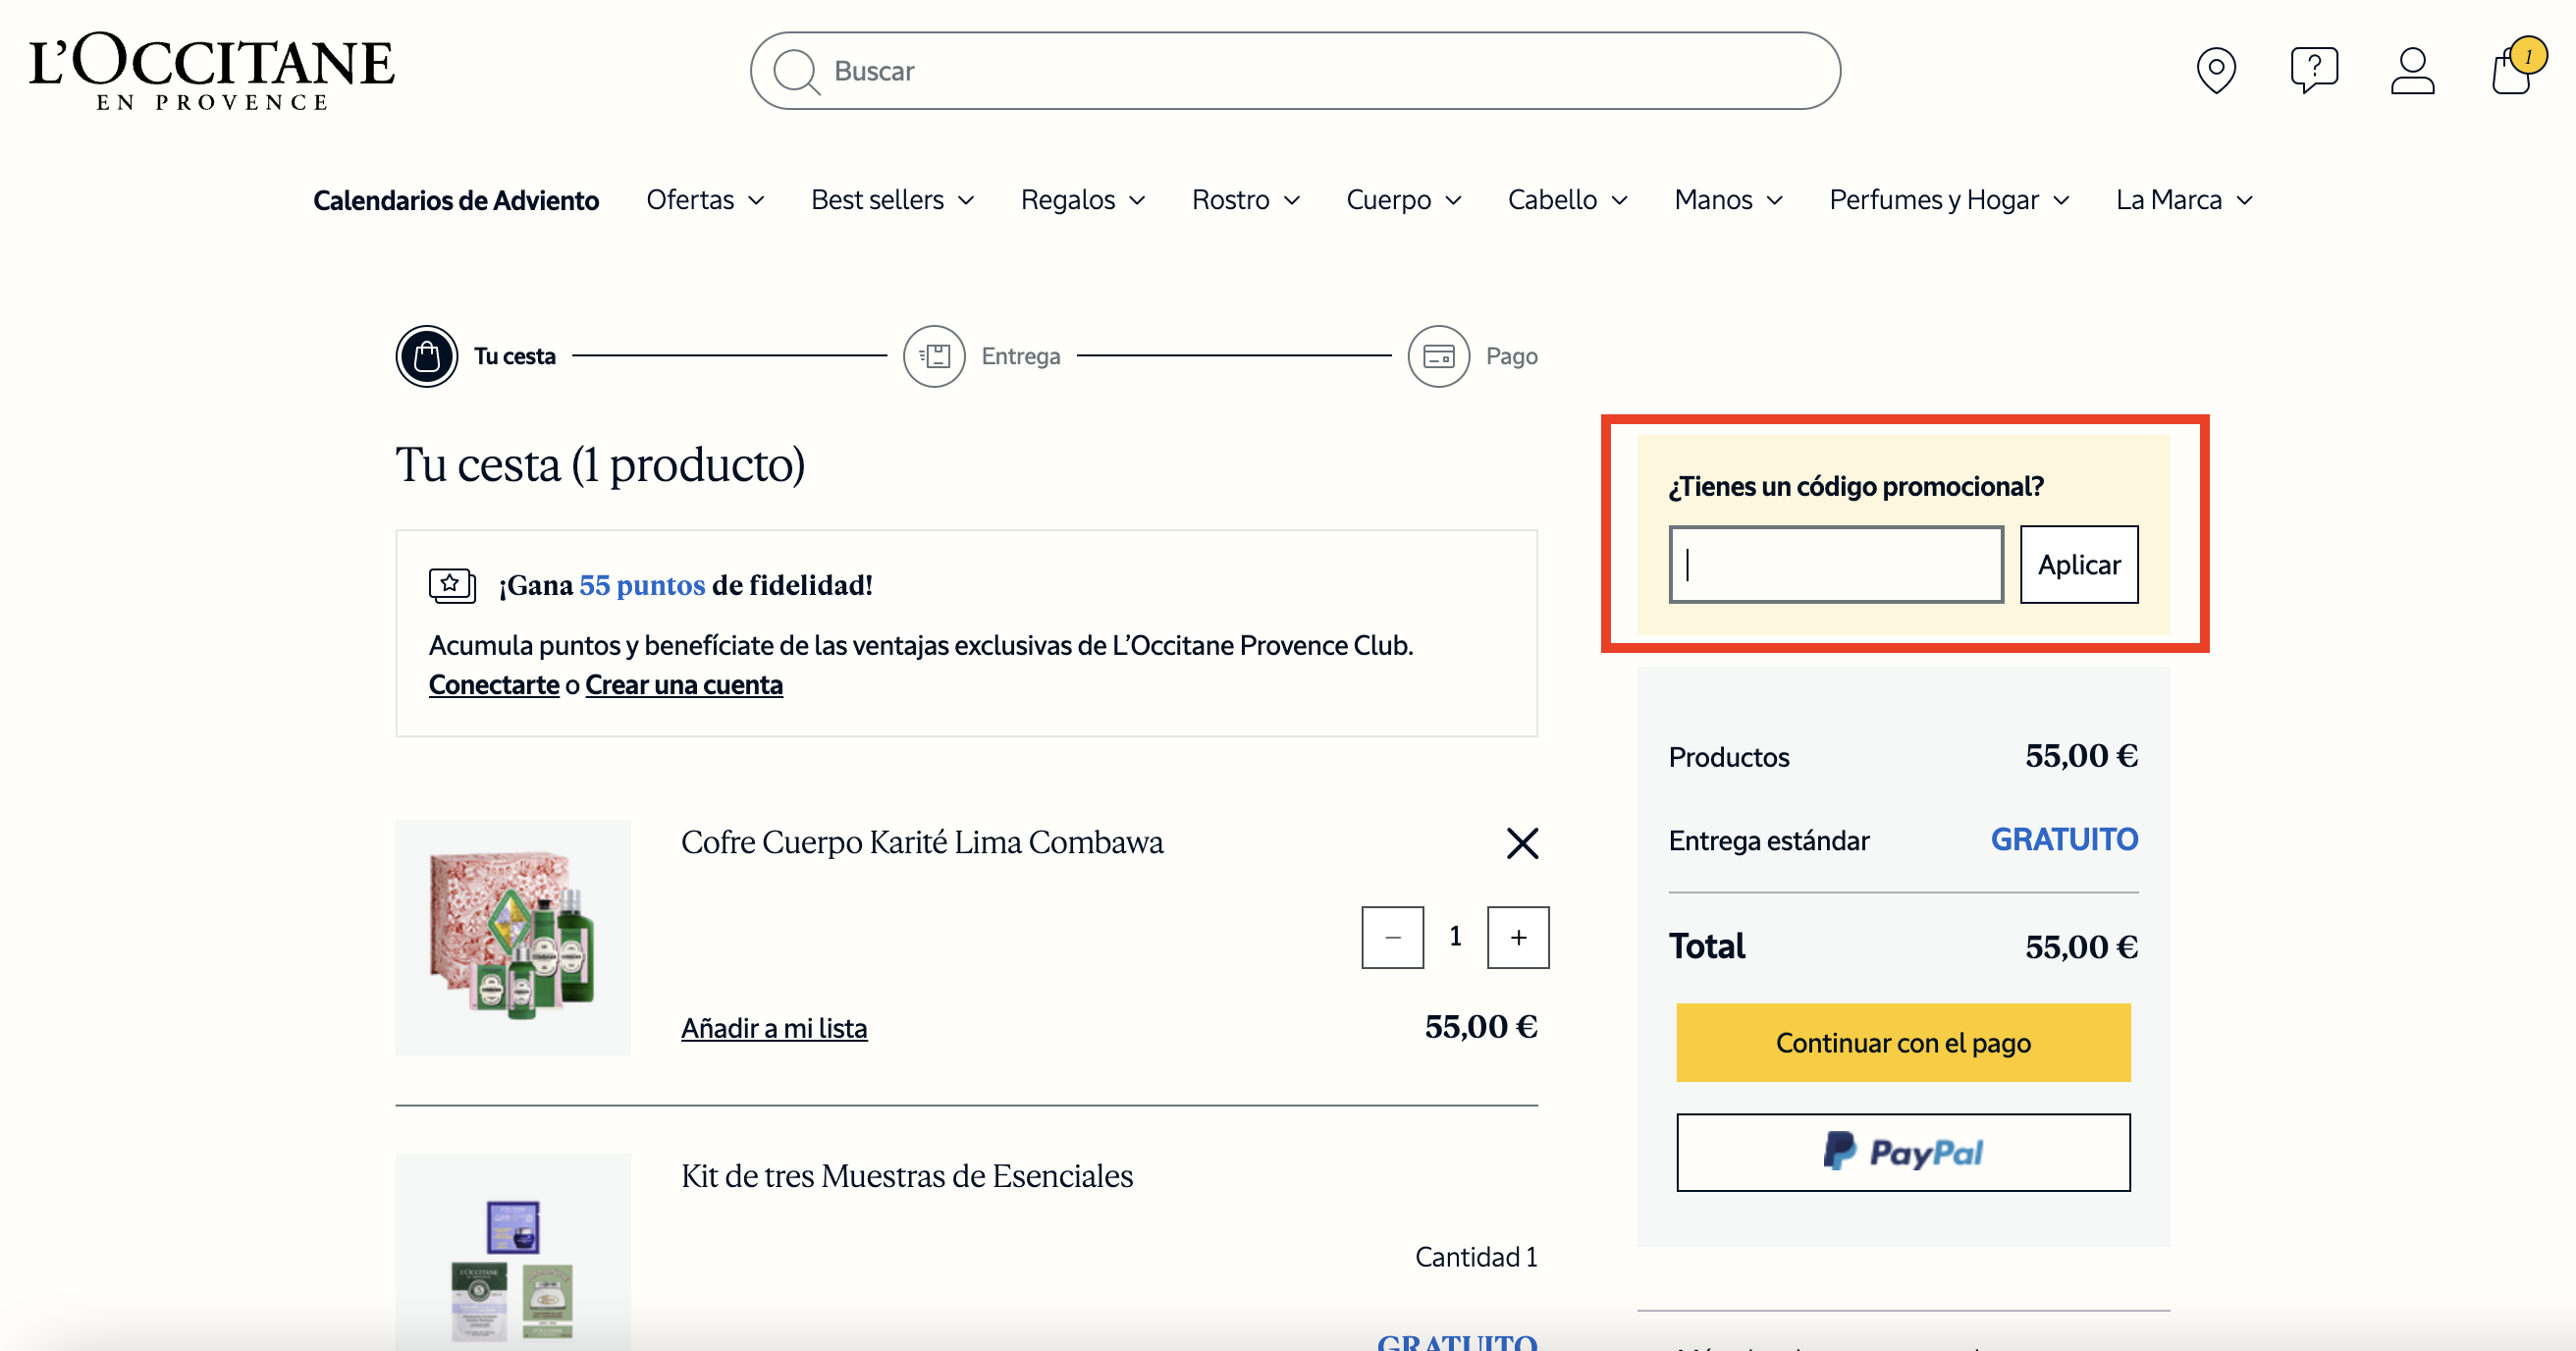Viewport: 2576px width, 1351px height.
Task: Click the search magnifier icon
Action: [x=796, y=71]
